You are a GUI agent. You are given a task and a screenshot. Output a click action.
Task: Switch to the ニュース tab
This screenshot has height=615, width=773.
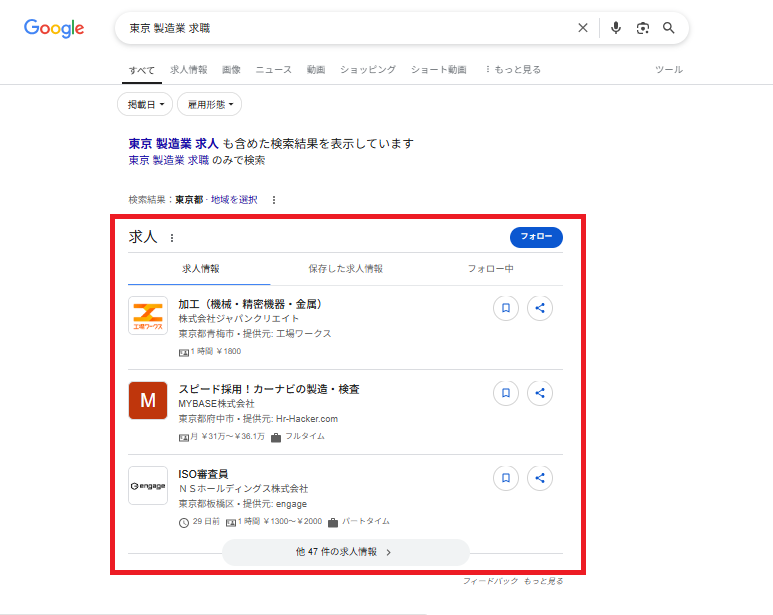274,69
